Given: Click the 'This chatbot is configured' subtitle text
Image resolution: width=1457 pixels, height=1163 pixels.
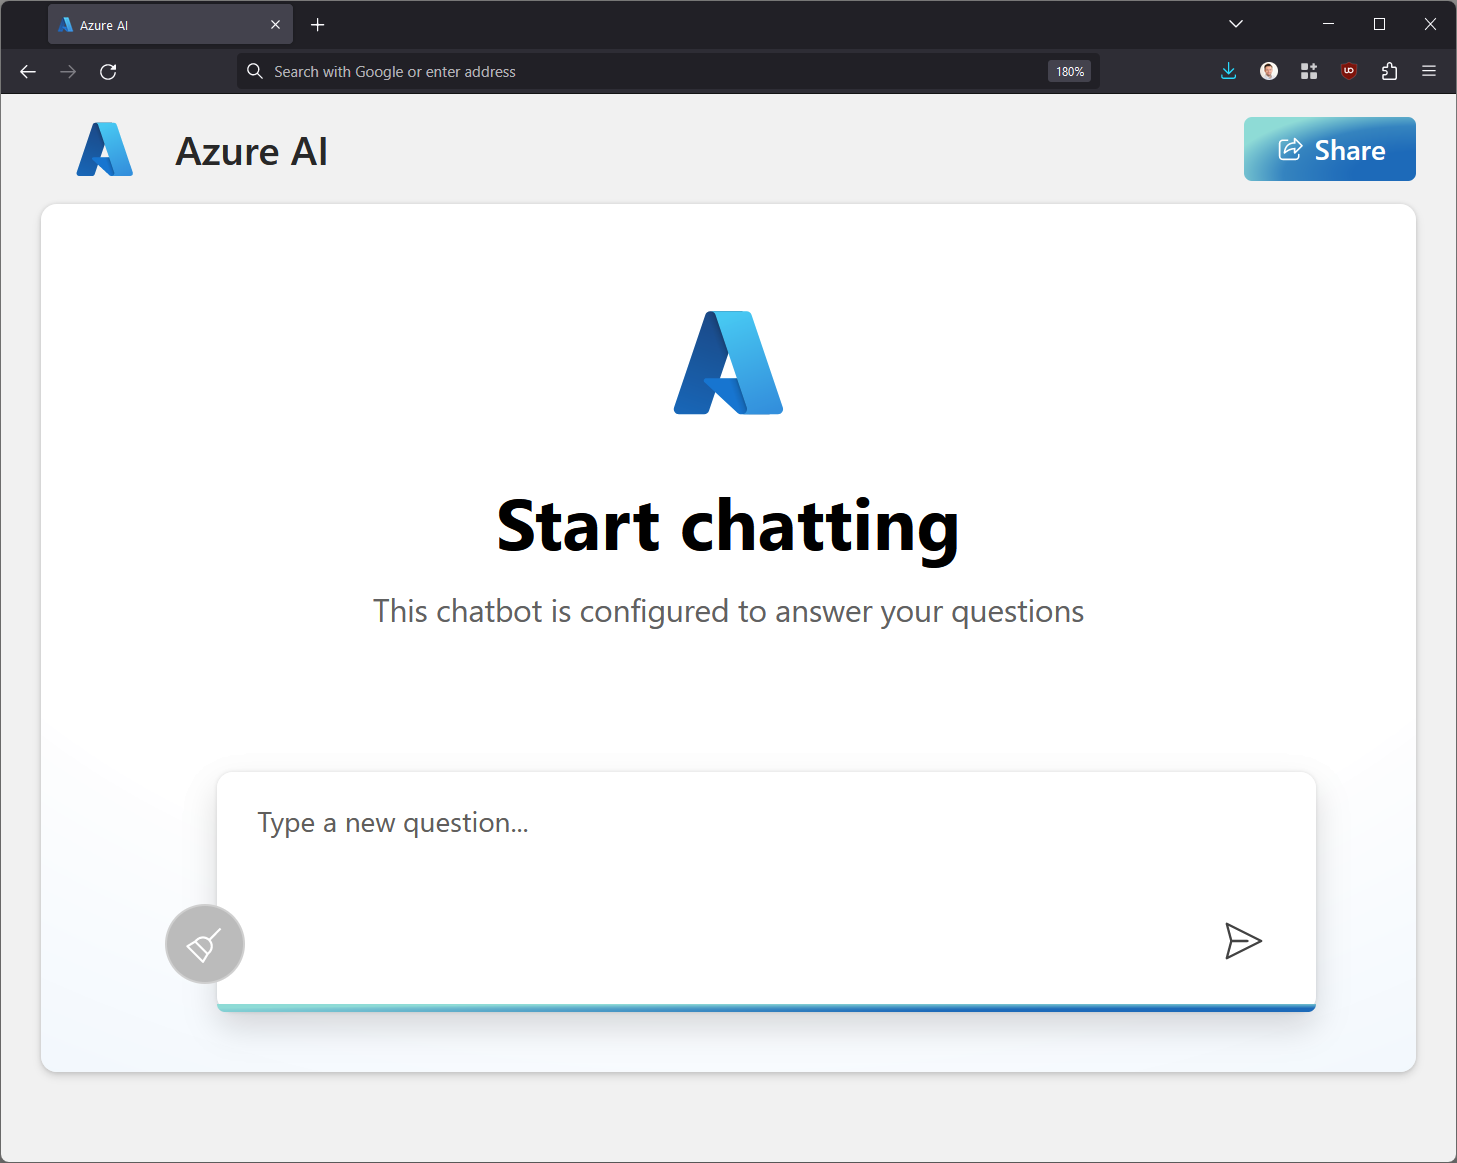Looking at the screenshot, I should coord(728,611).
